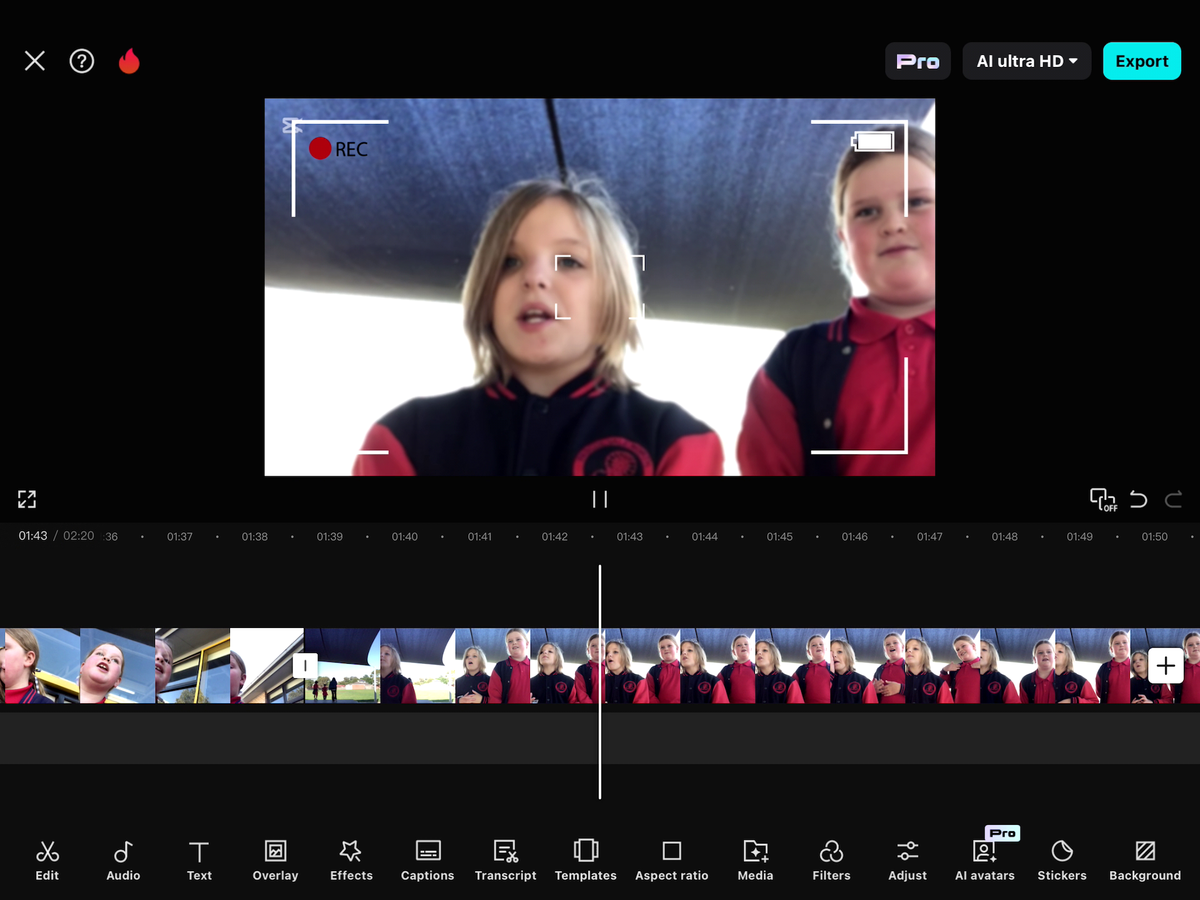1200x900 pixels.
Task: Open the Captions tool
Action: coord(428,860)
